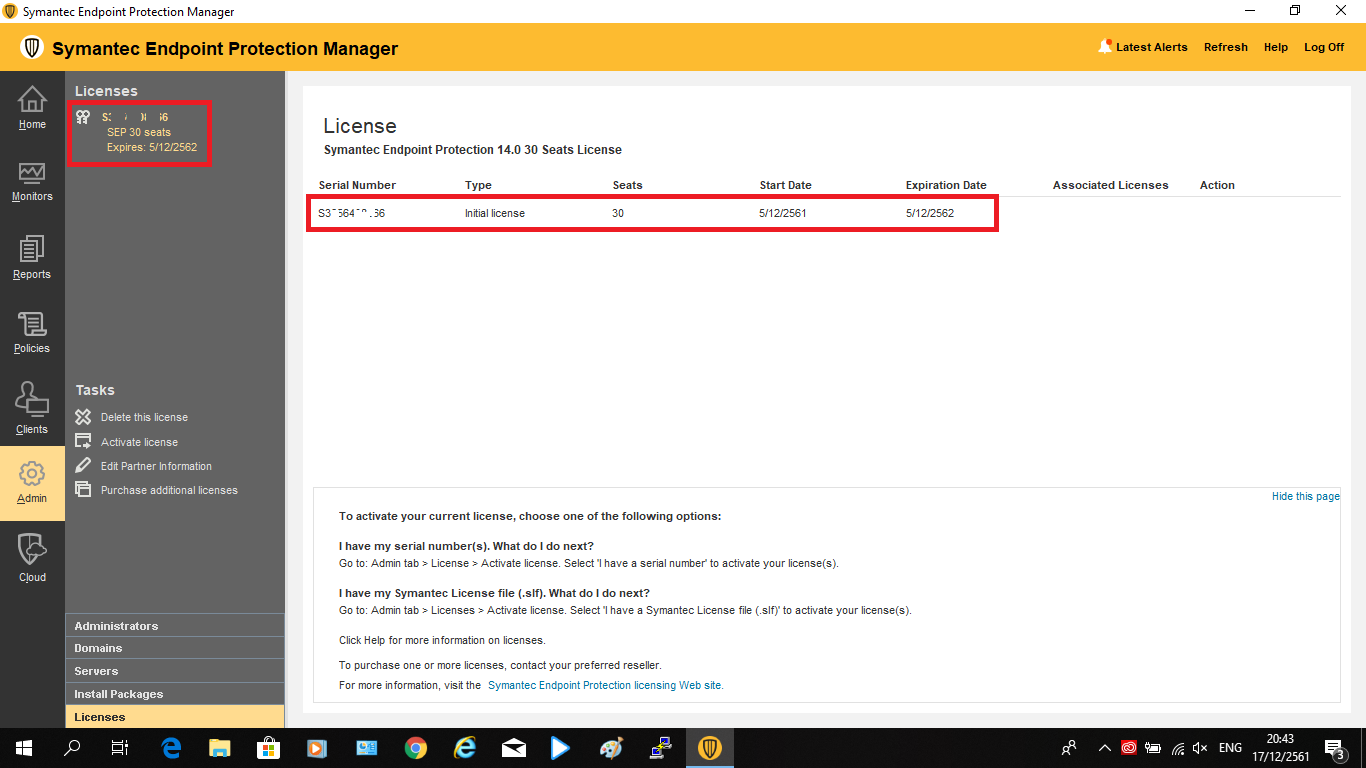Click the Hide this page link
1366x768 pixels.
pos(1305,496)
